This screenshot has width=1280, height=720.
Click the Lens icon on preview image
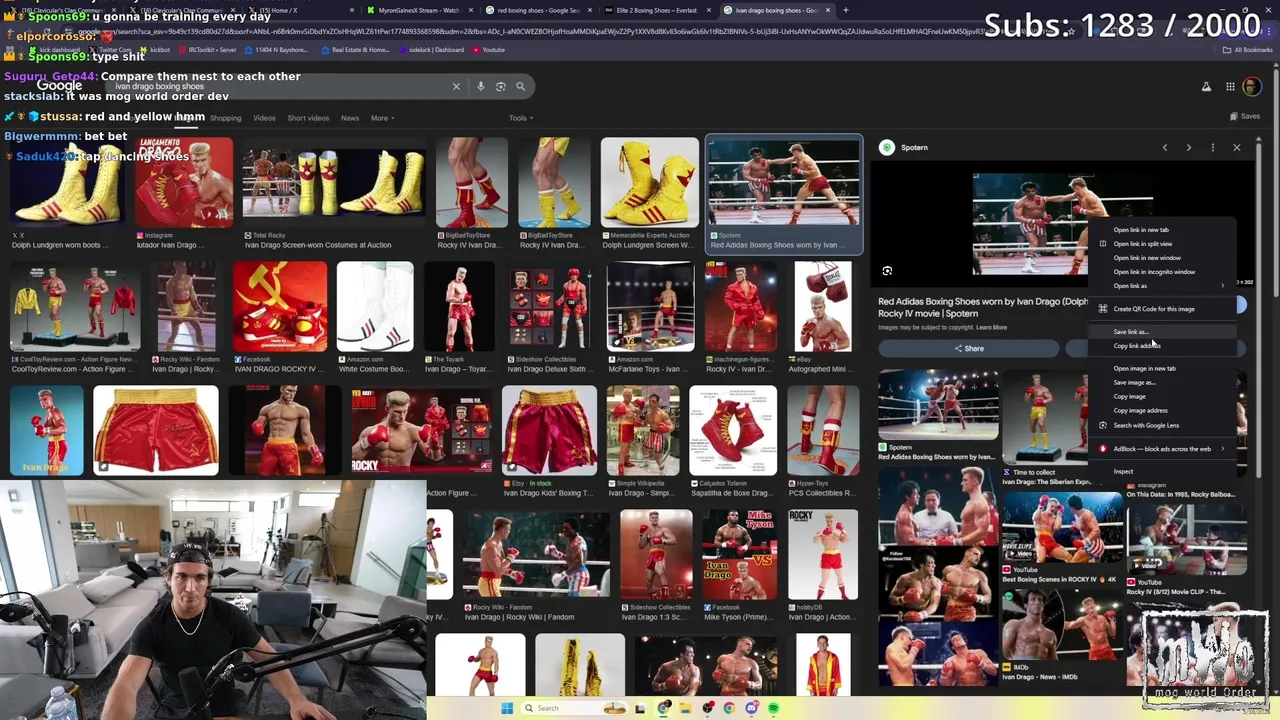coord(887,271)
